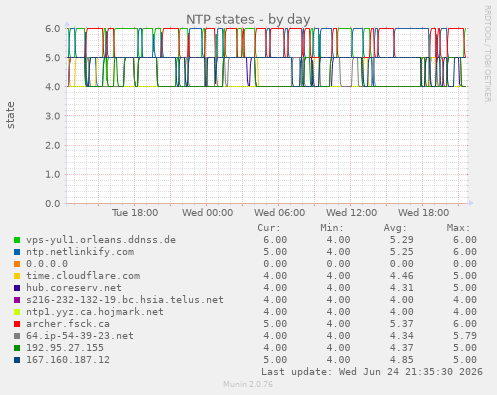The height and width of the screenshot is (395, 497).
Task: Click max value 5.79 for 64.ip-54-39-23.net
Action: click(465, 336)
